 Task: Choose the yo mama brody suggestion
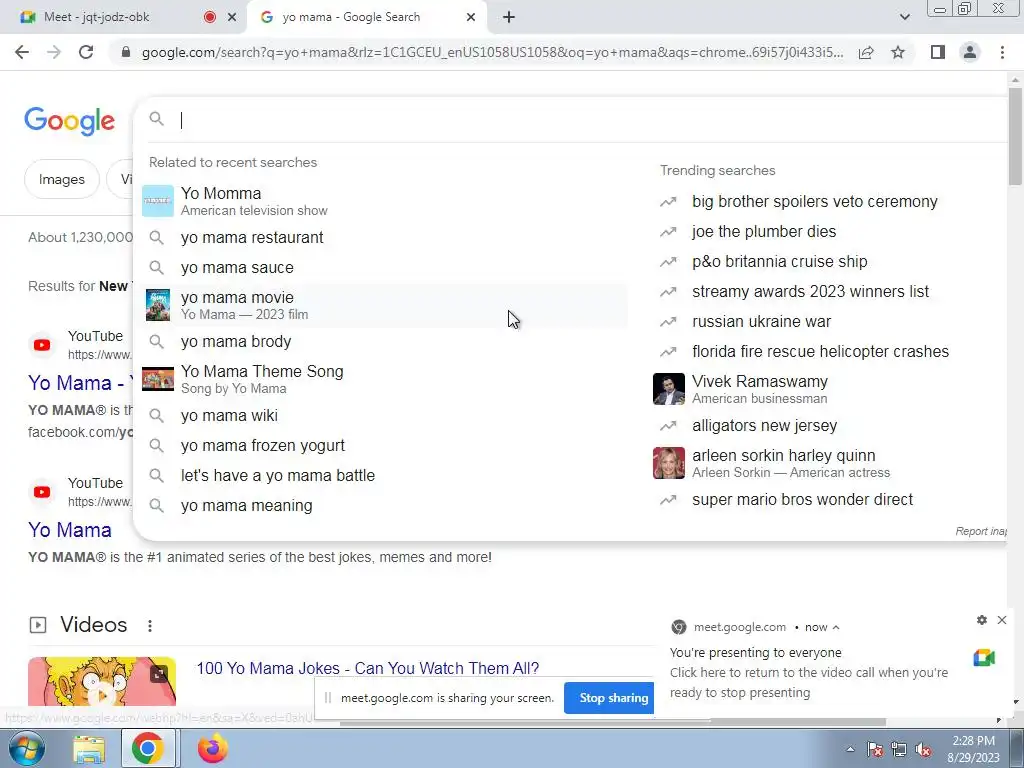pos(382,342)
